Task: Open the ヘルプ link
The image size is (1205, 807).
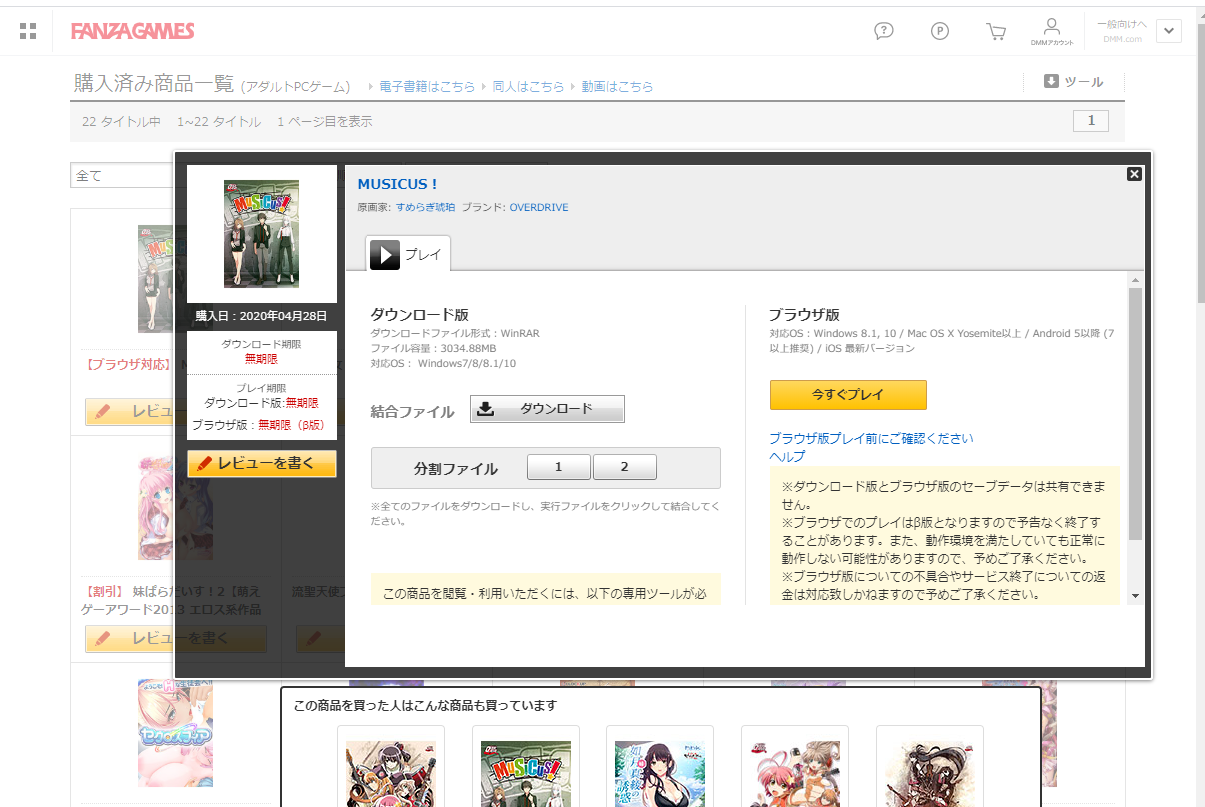Action: tap(787, 456)
